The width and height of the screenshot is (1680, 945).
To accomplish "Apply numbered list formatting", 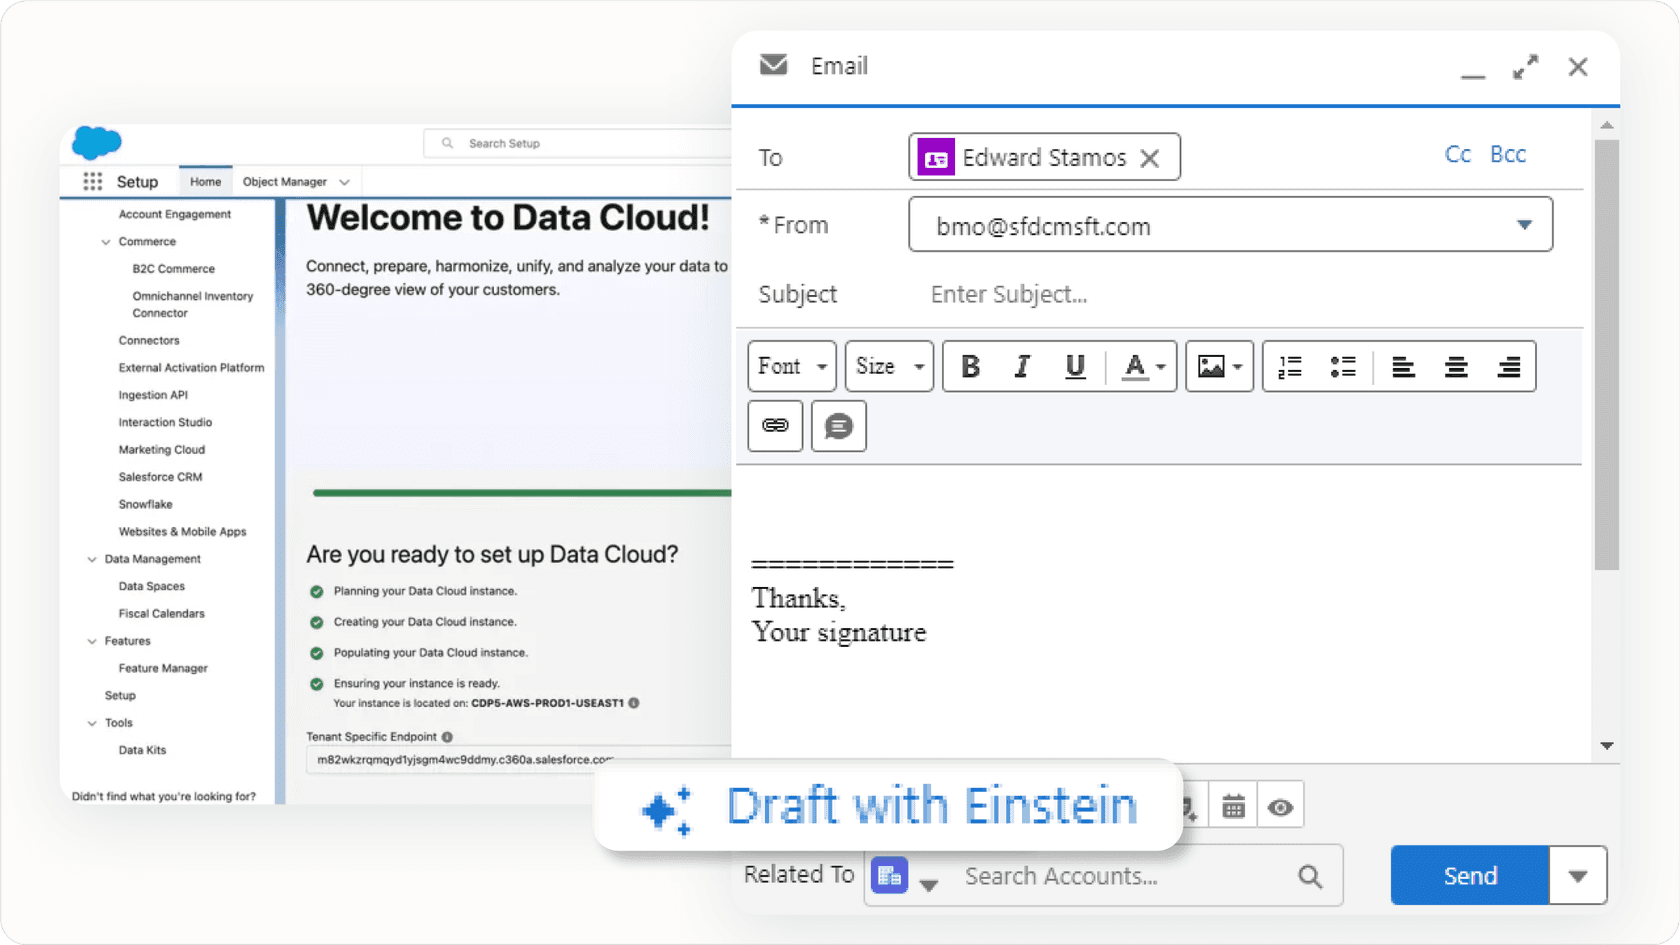I will (1289, 366).
